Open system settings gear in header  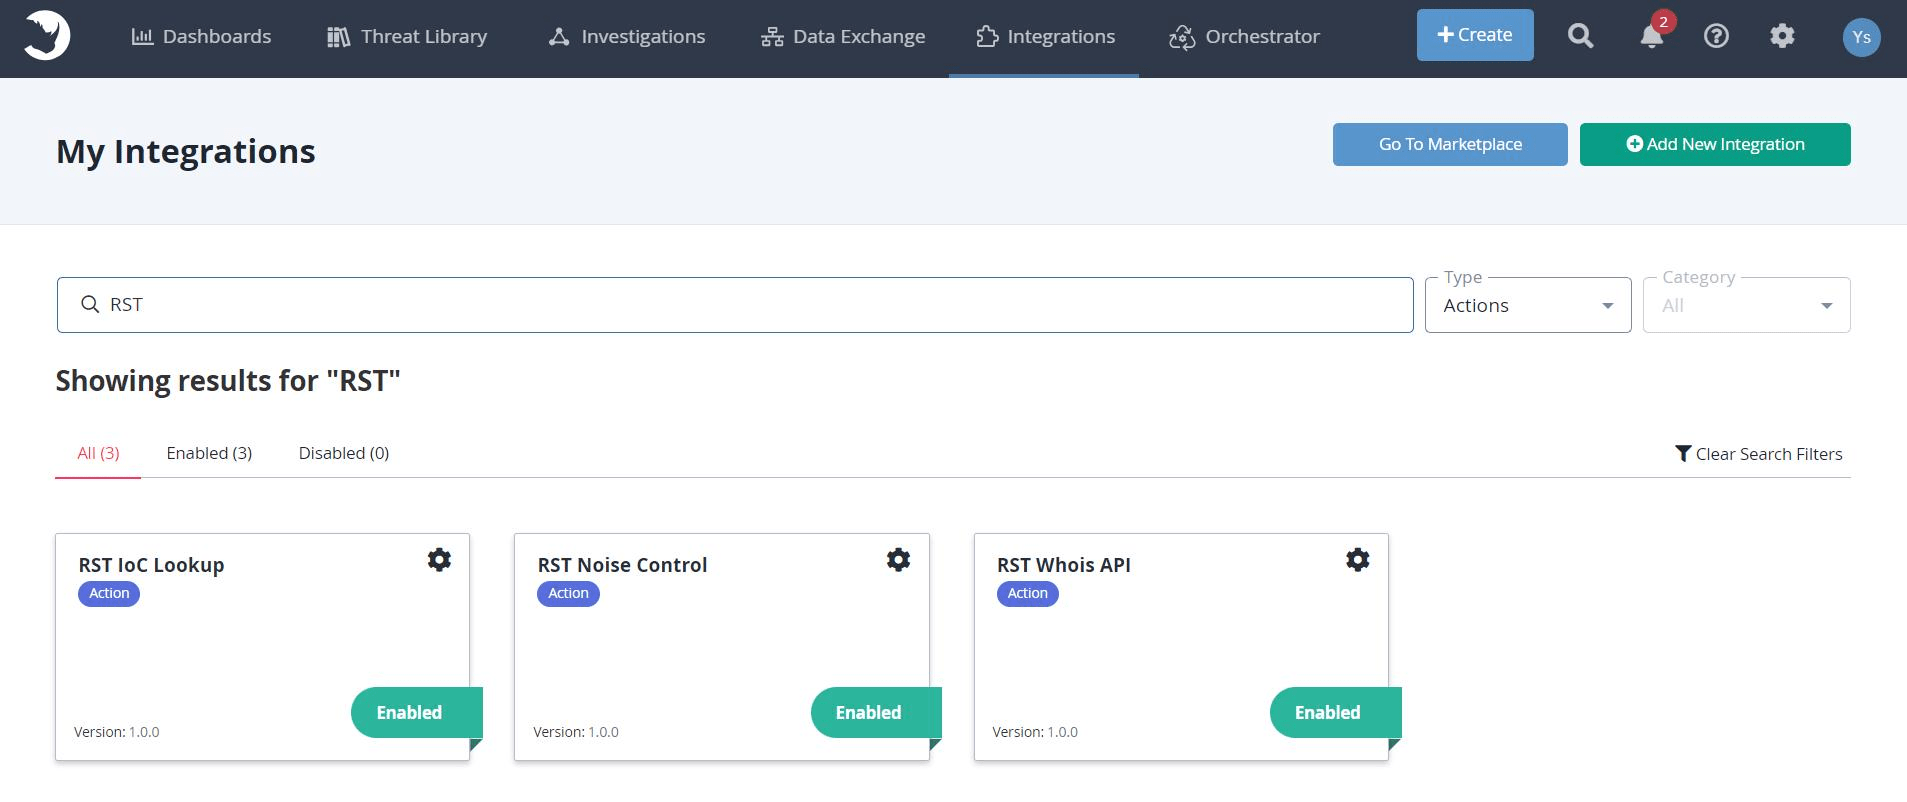pyautogui.click(x=1782, y=36)
